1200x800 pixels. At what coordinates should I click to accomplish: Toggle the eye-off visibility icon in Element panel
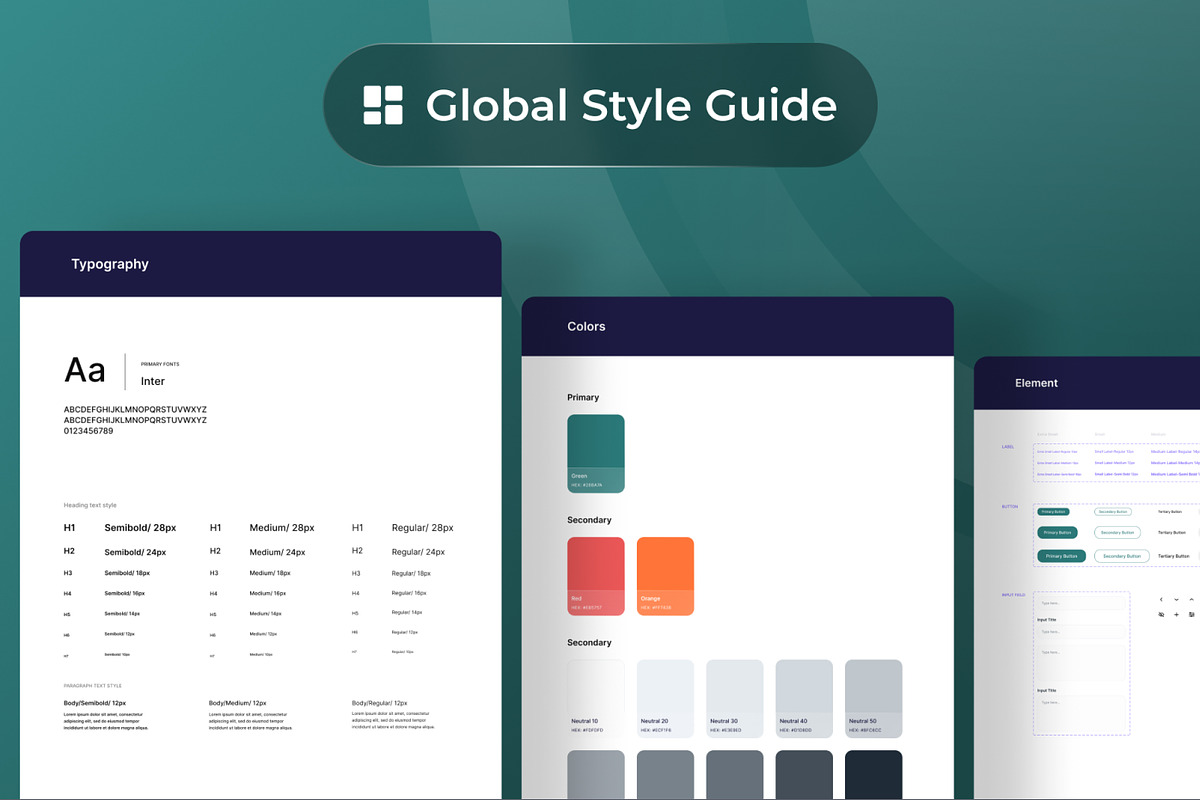pos(1161,614)
